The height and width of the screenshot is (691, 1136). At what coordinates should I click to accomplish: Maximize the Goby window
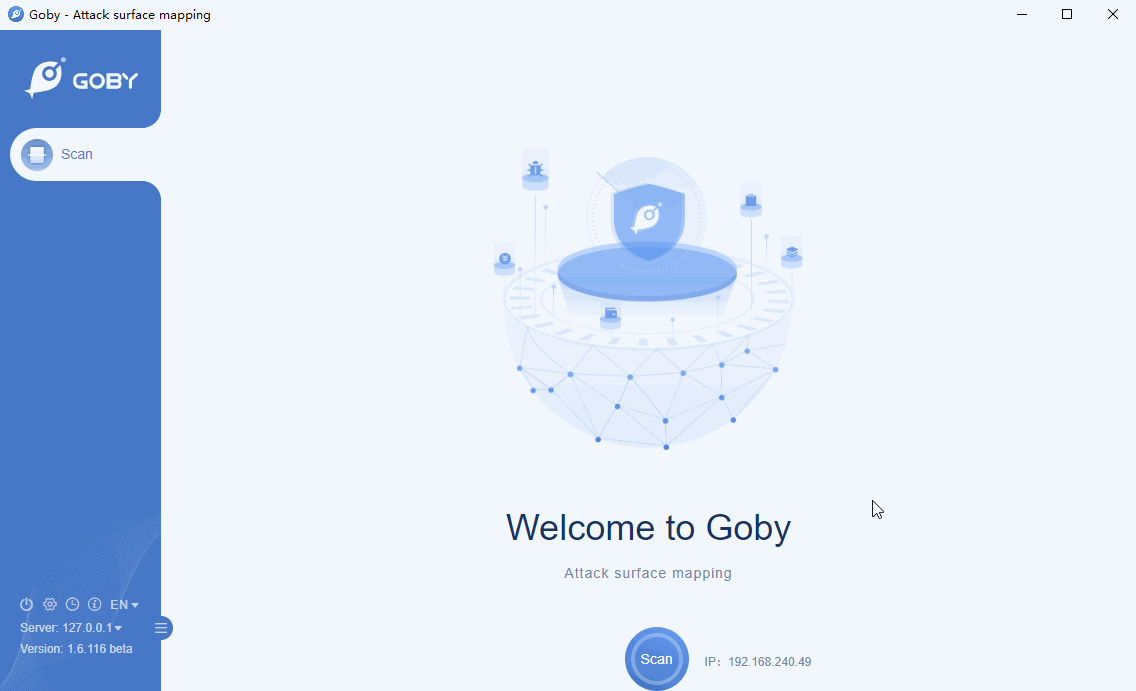(x=1066, y=14)
